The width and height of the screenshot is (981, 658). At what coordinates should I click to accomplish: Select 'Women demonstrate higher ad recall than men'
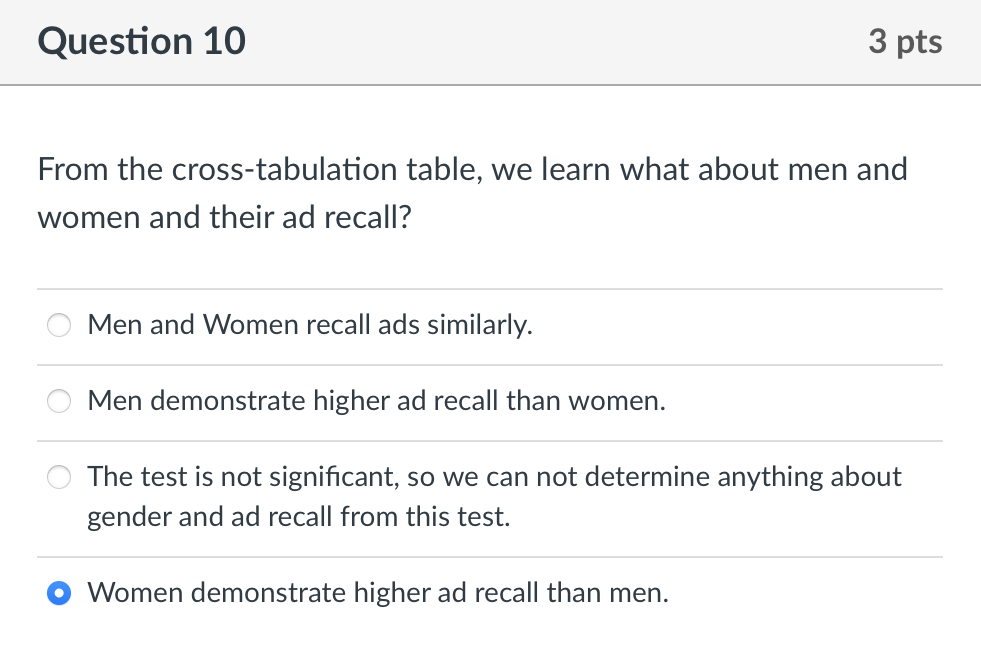click(x=58, y=593)
